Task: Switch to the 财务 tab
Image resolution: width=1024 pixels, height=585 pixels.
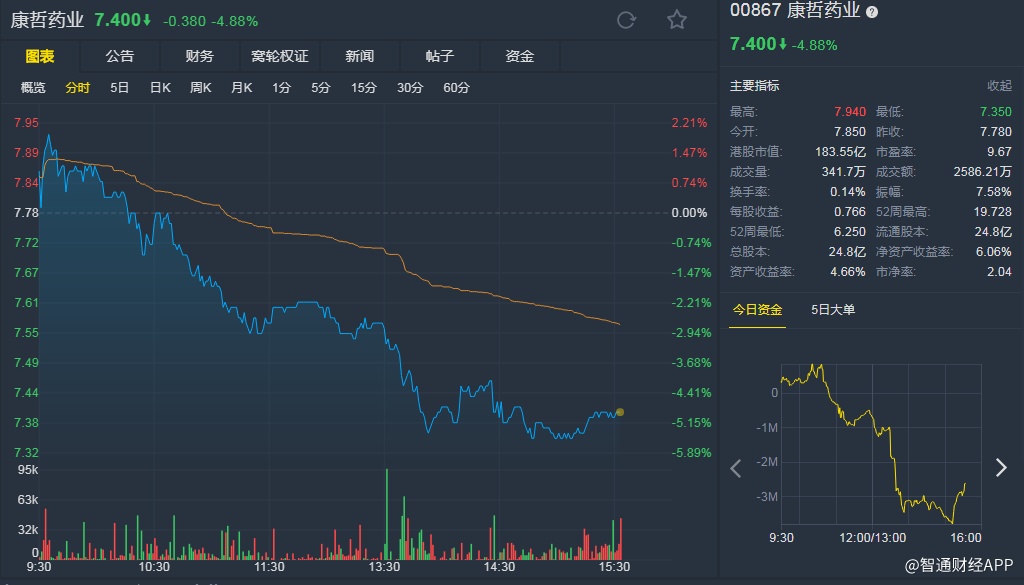Action: click(200, 56)
